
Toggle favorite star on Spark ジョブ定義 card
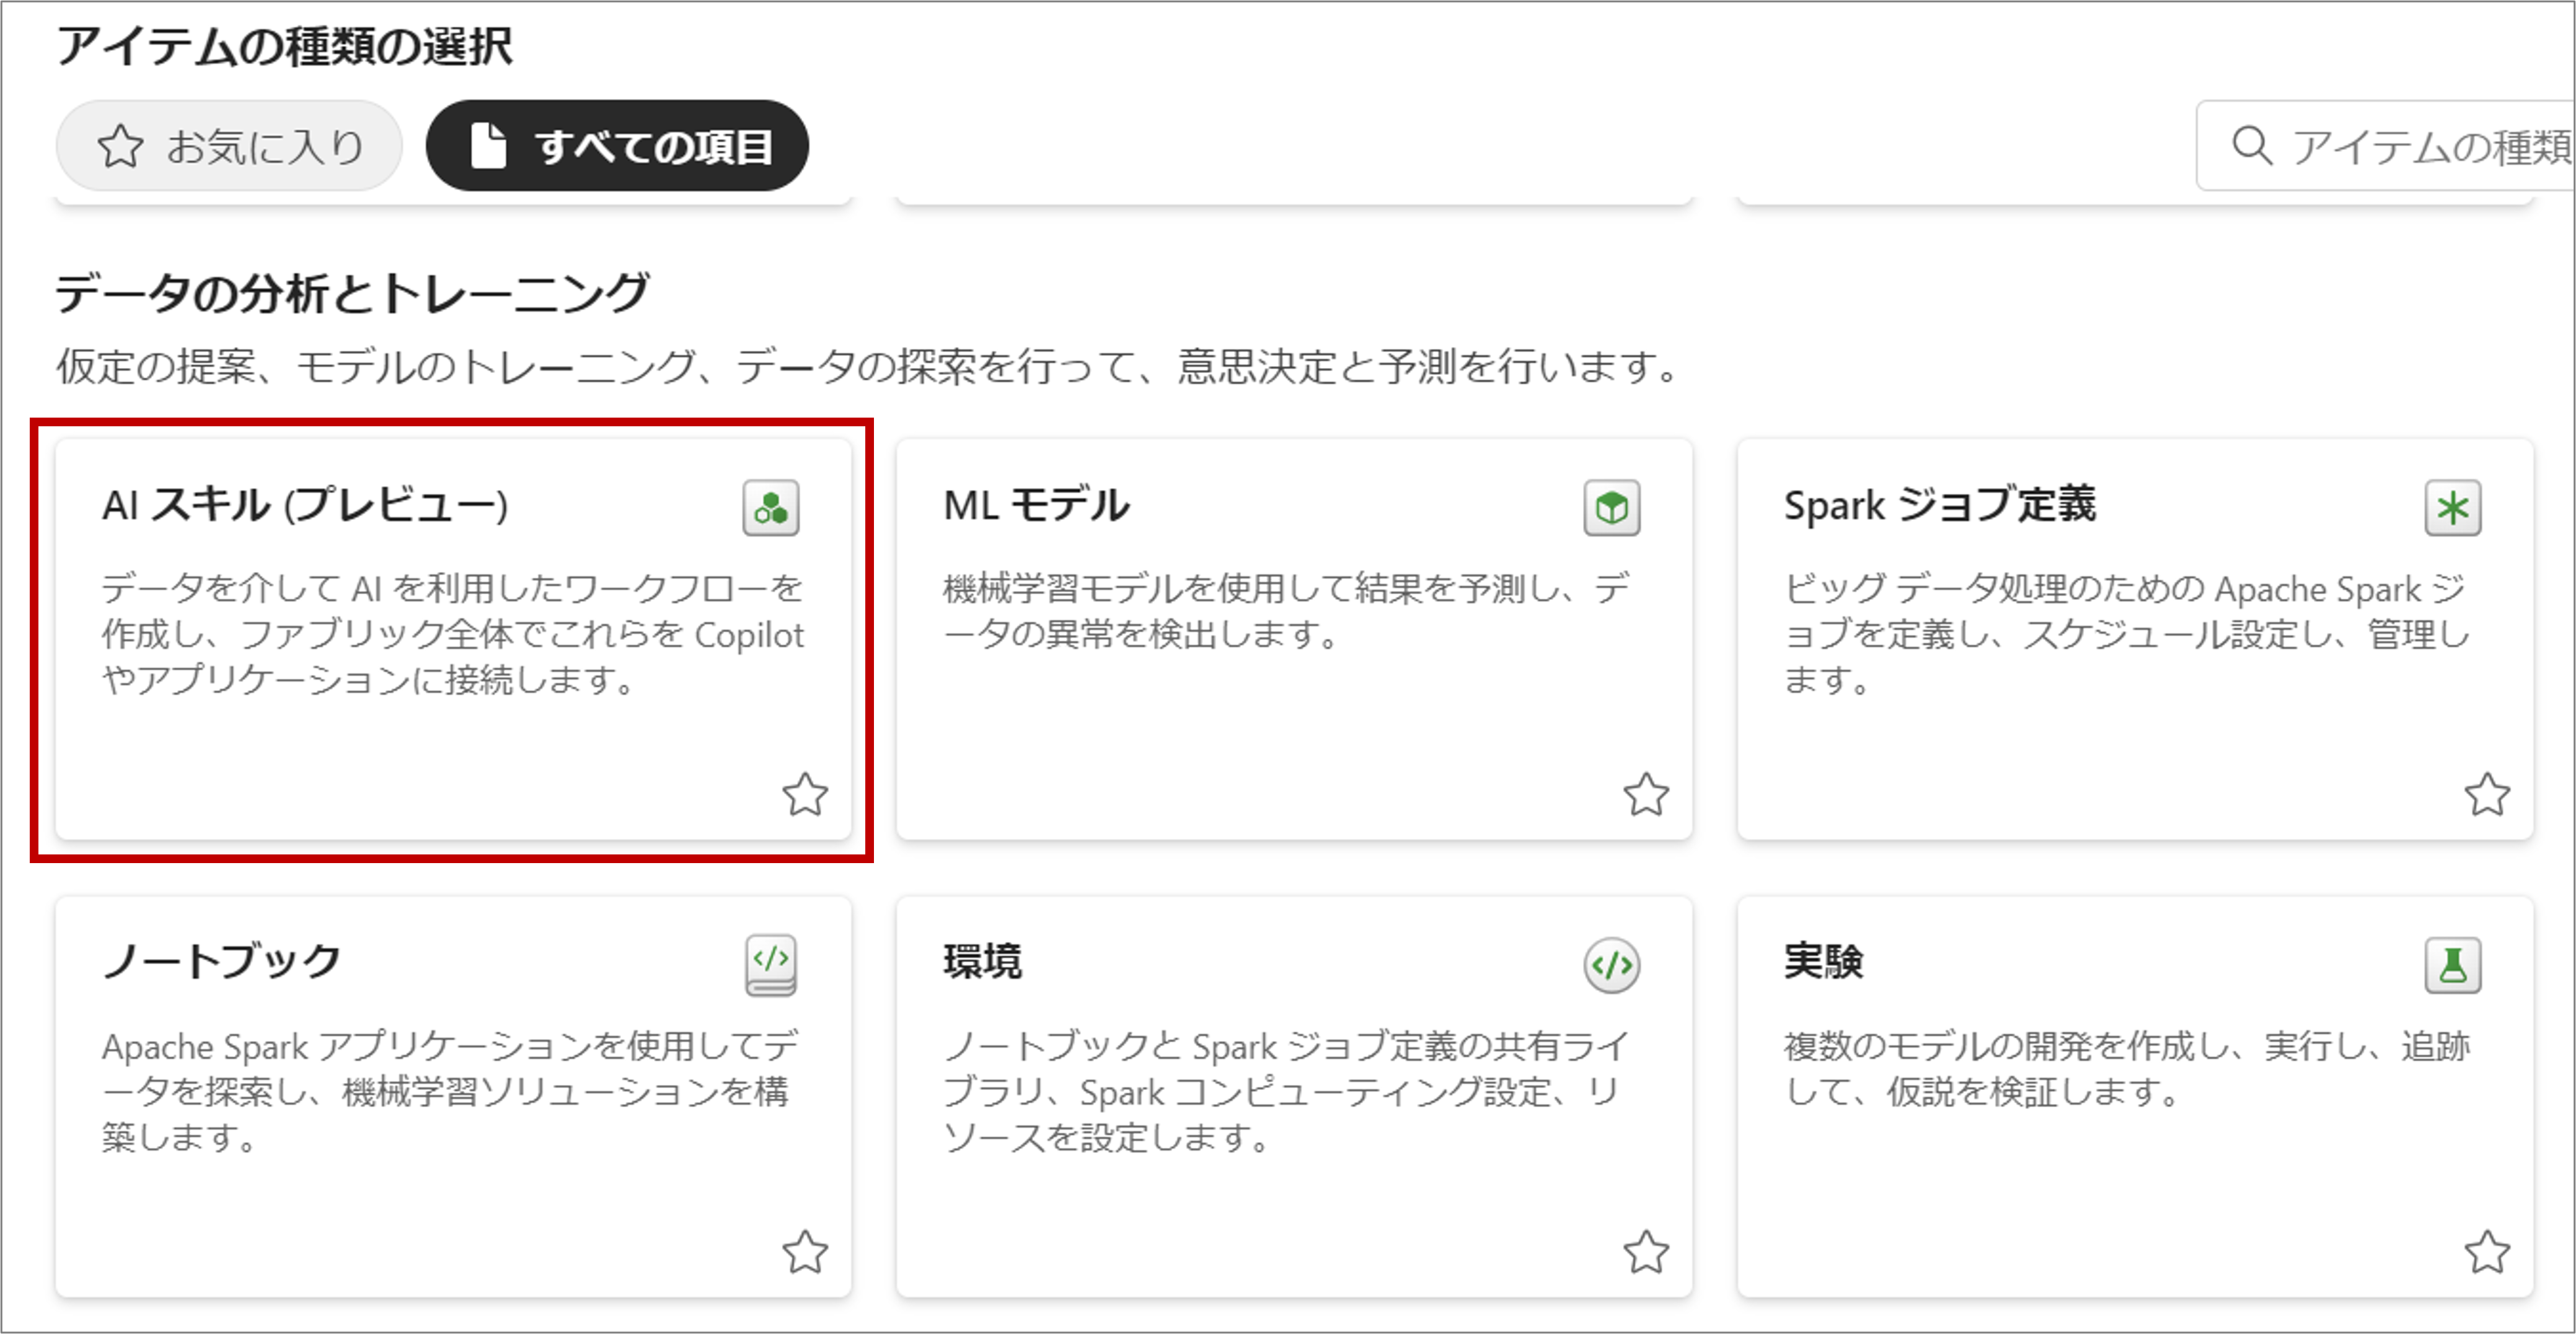(x=2486, y=795)
